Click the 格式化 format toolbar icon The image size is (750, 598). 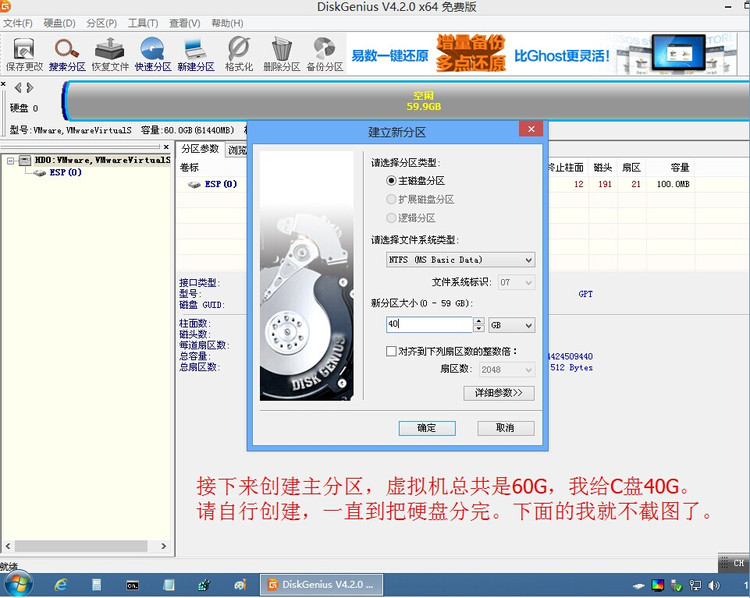(239, 53)
